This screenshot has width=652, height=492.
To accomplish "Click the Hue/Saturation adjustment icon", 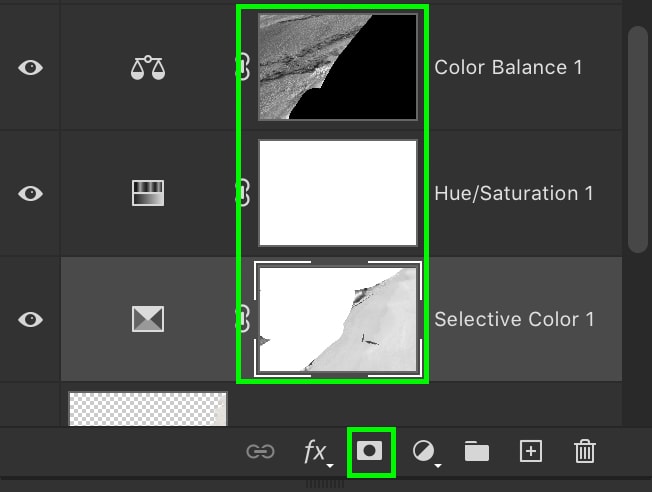I will click(x=148, y=193).
